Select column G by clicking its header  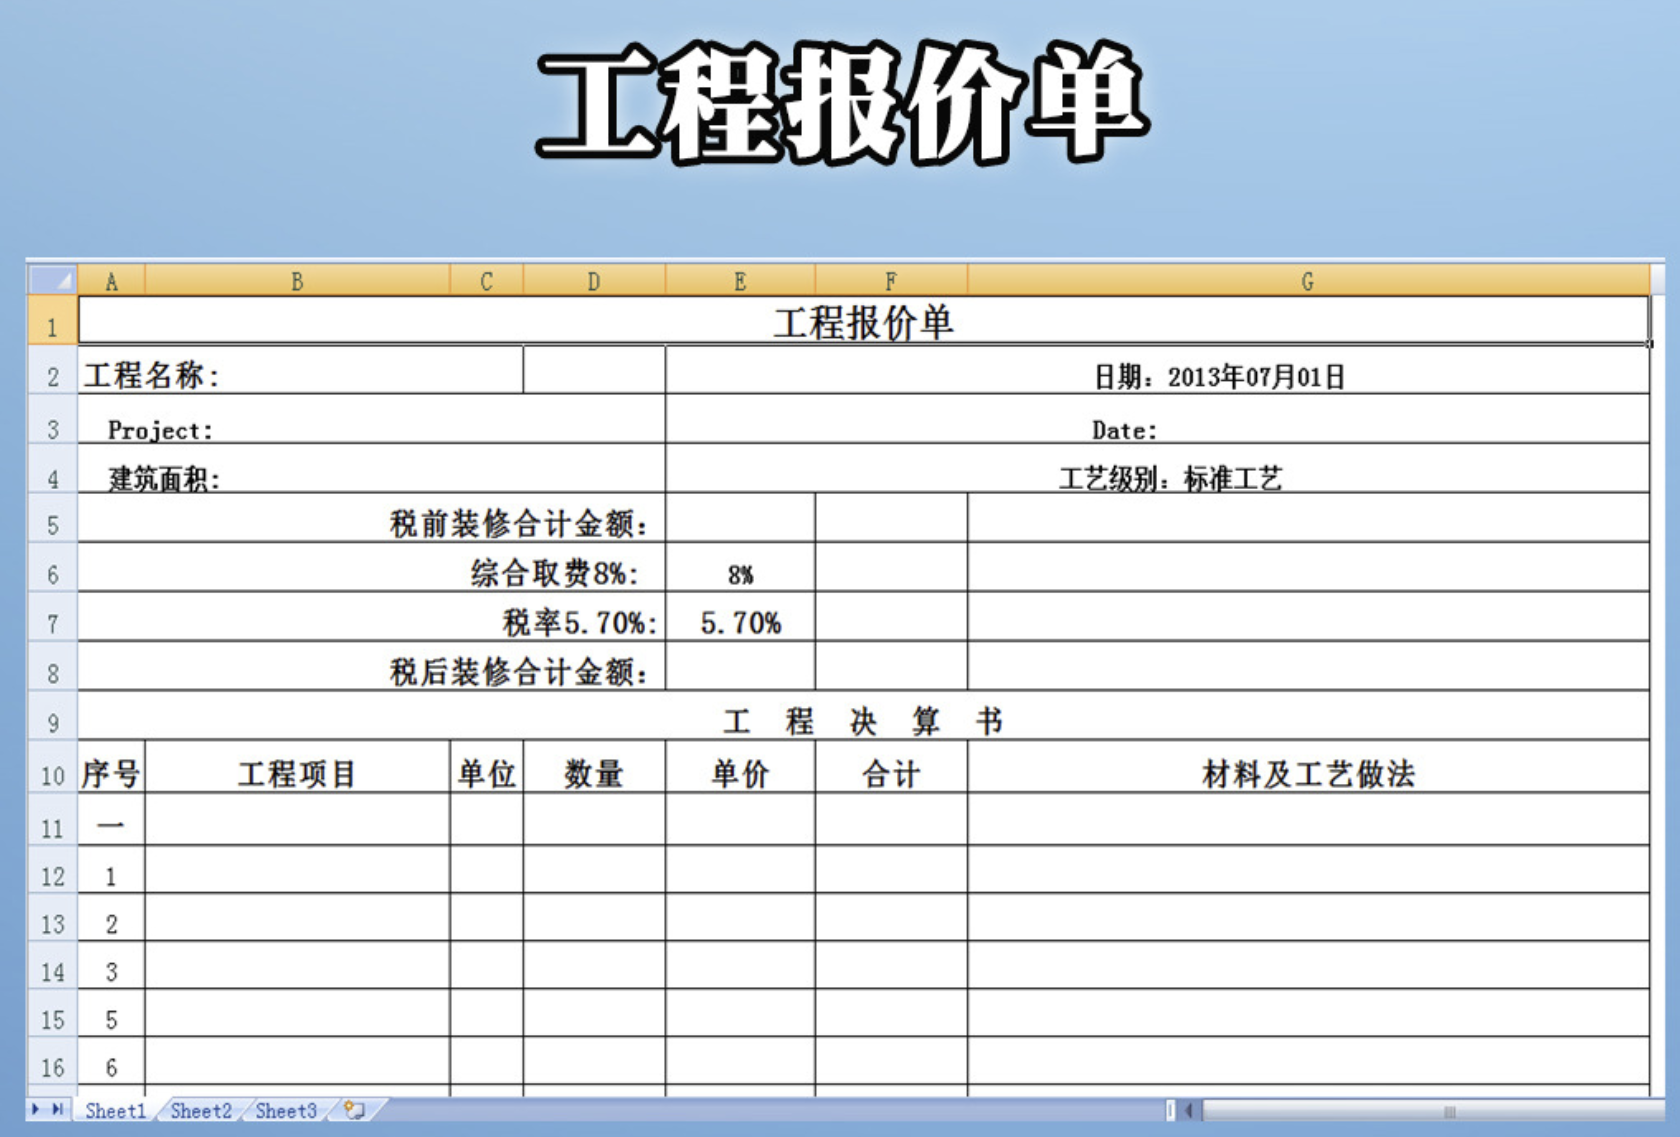(x=1310, y=281)
